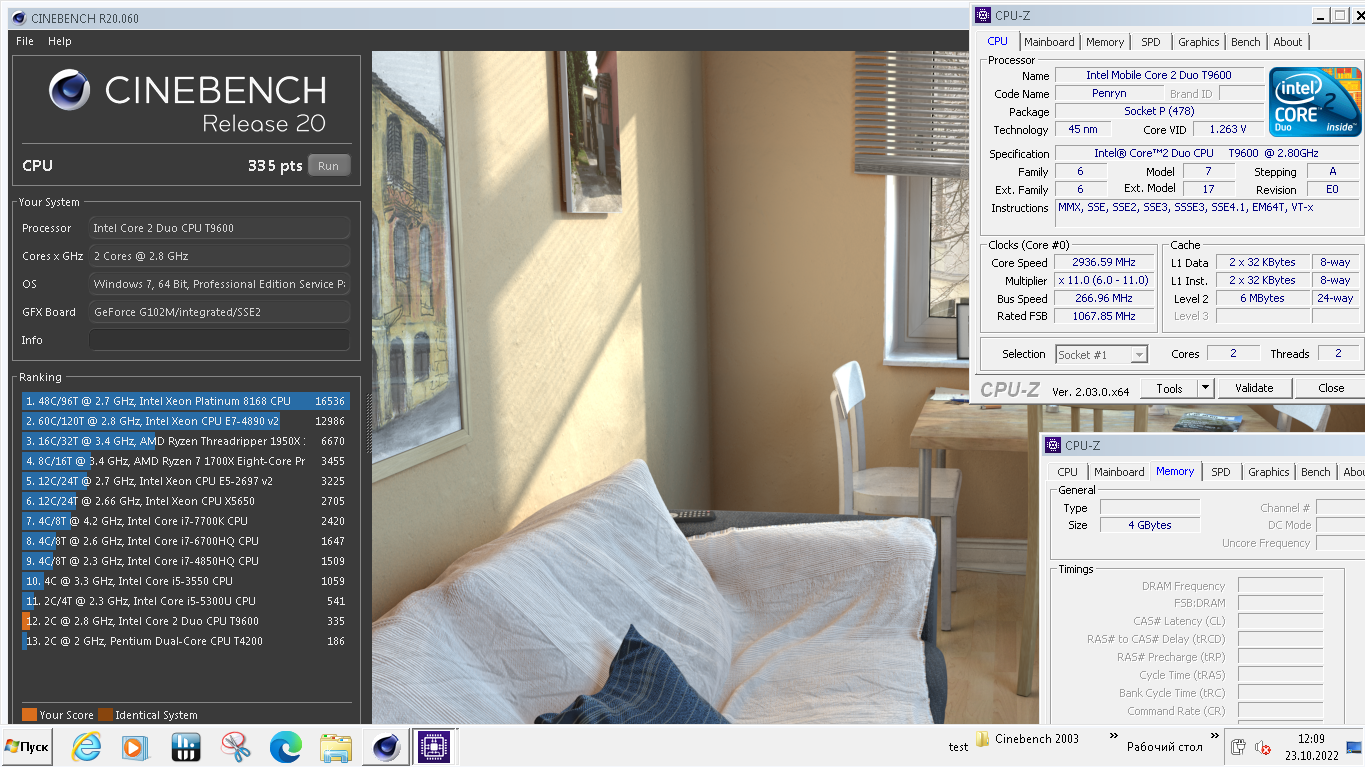Select ranking row Ryzen 7 1700X
The width and height of the screenshot is (1365, 767).
point(185,461)
